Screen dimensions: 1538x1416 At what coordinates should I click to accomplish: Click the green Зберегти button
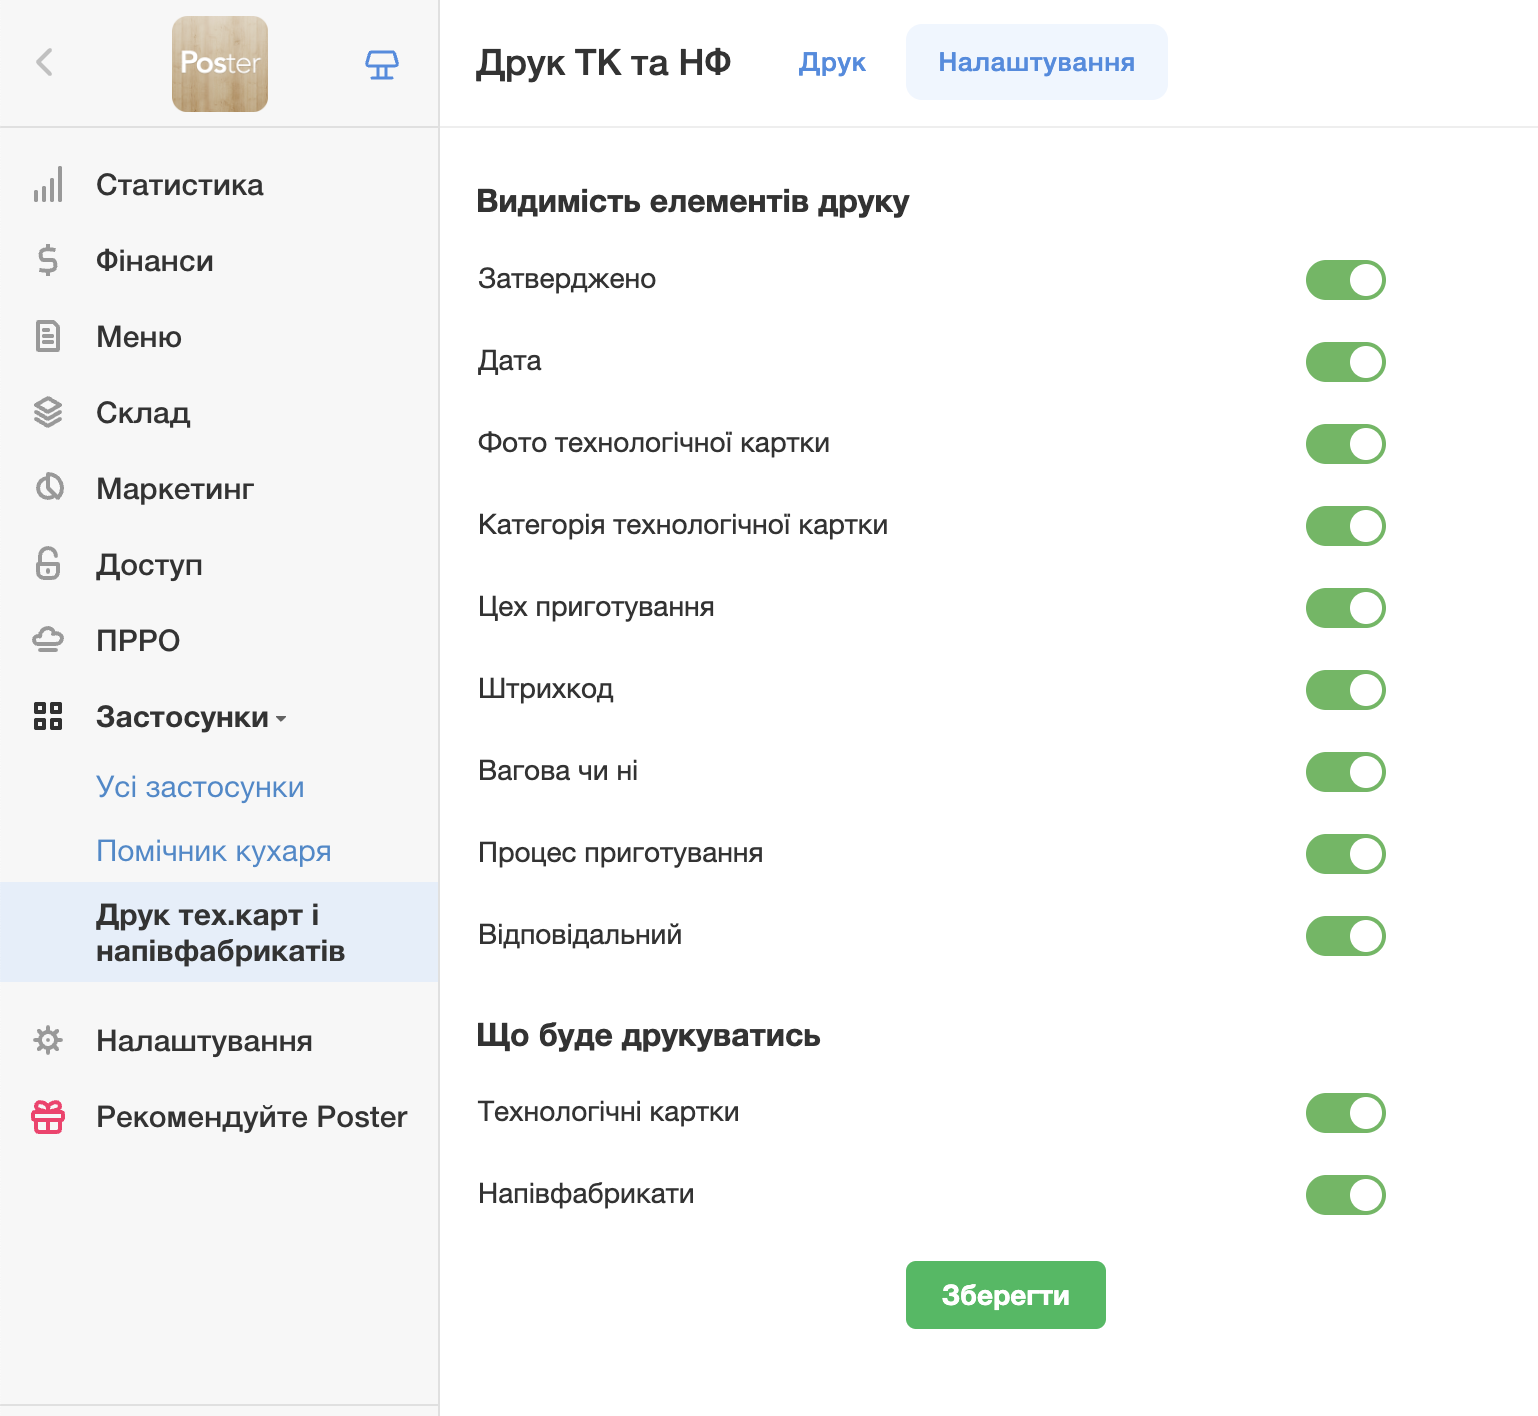click(1005, 1295)
